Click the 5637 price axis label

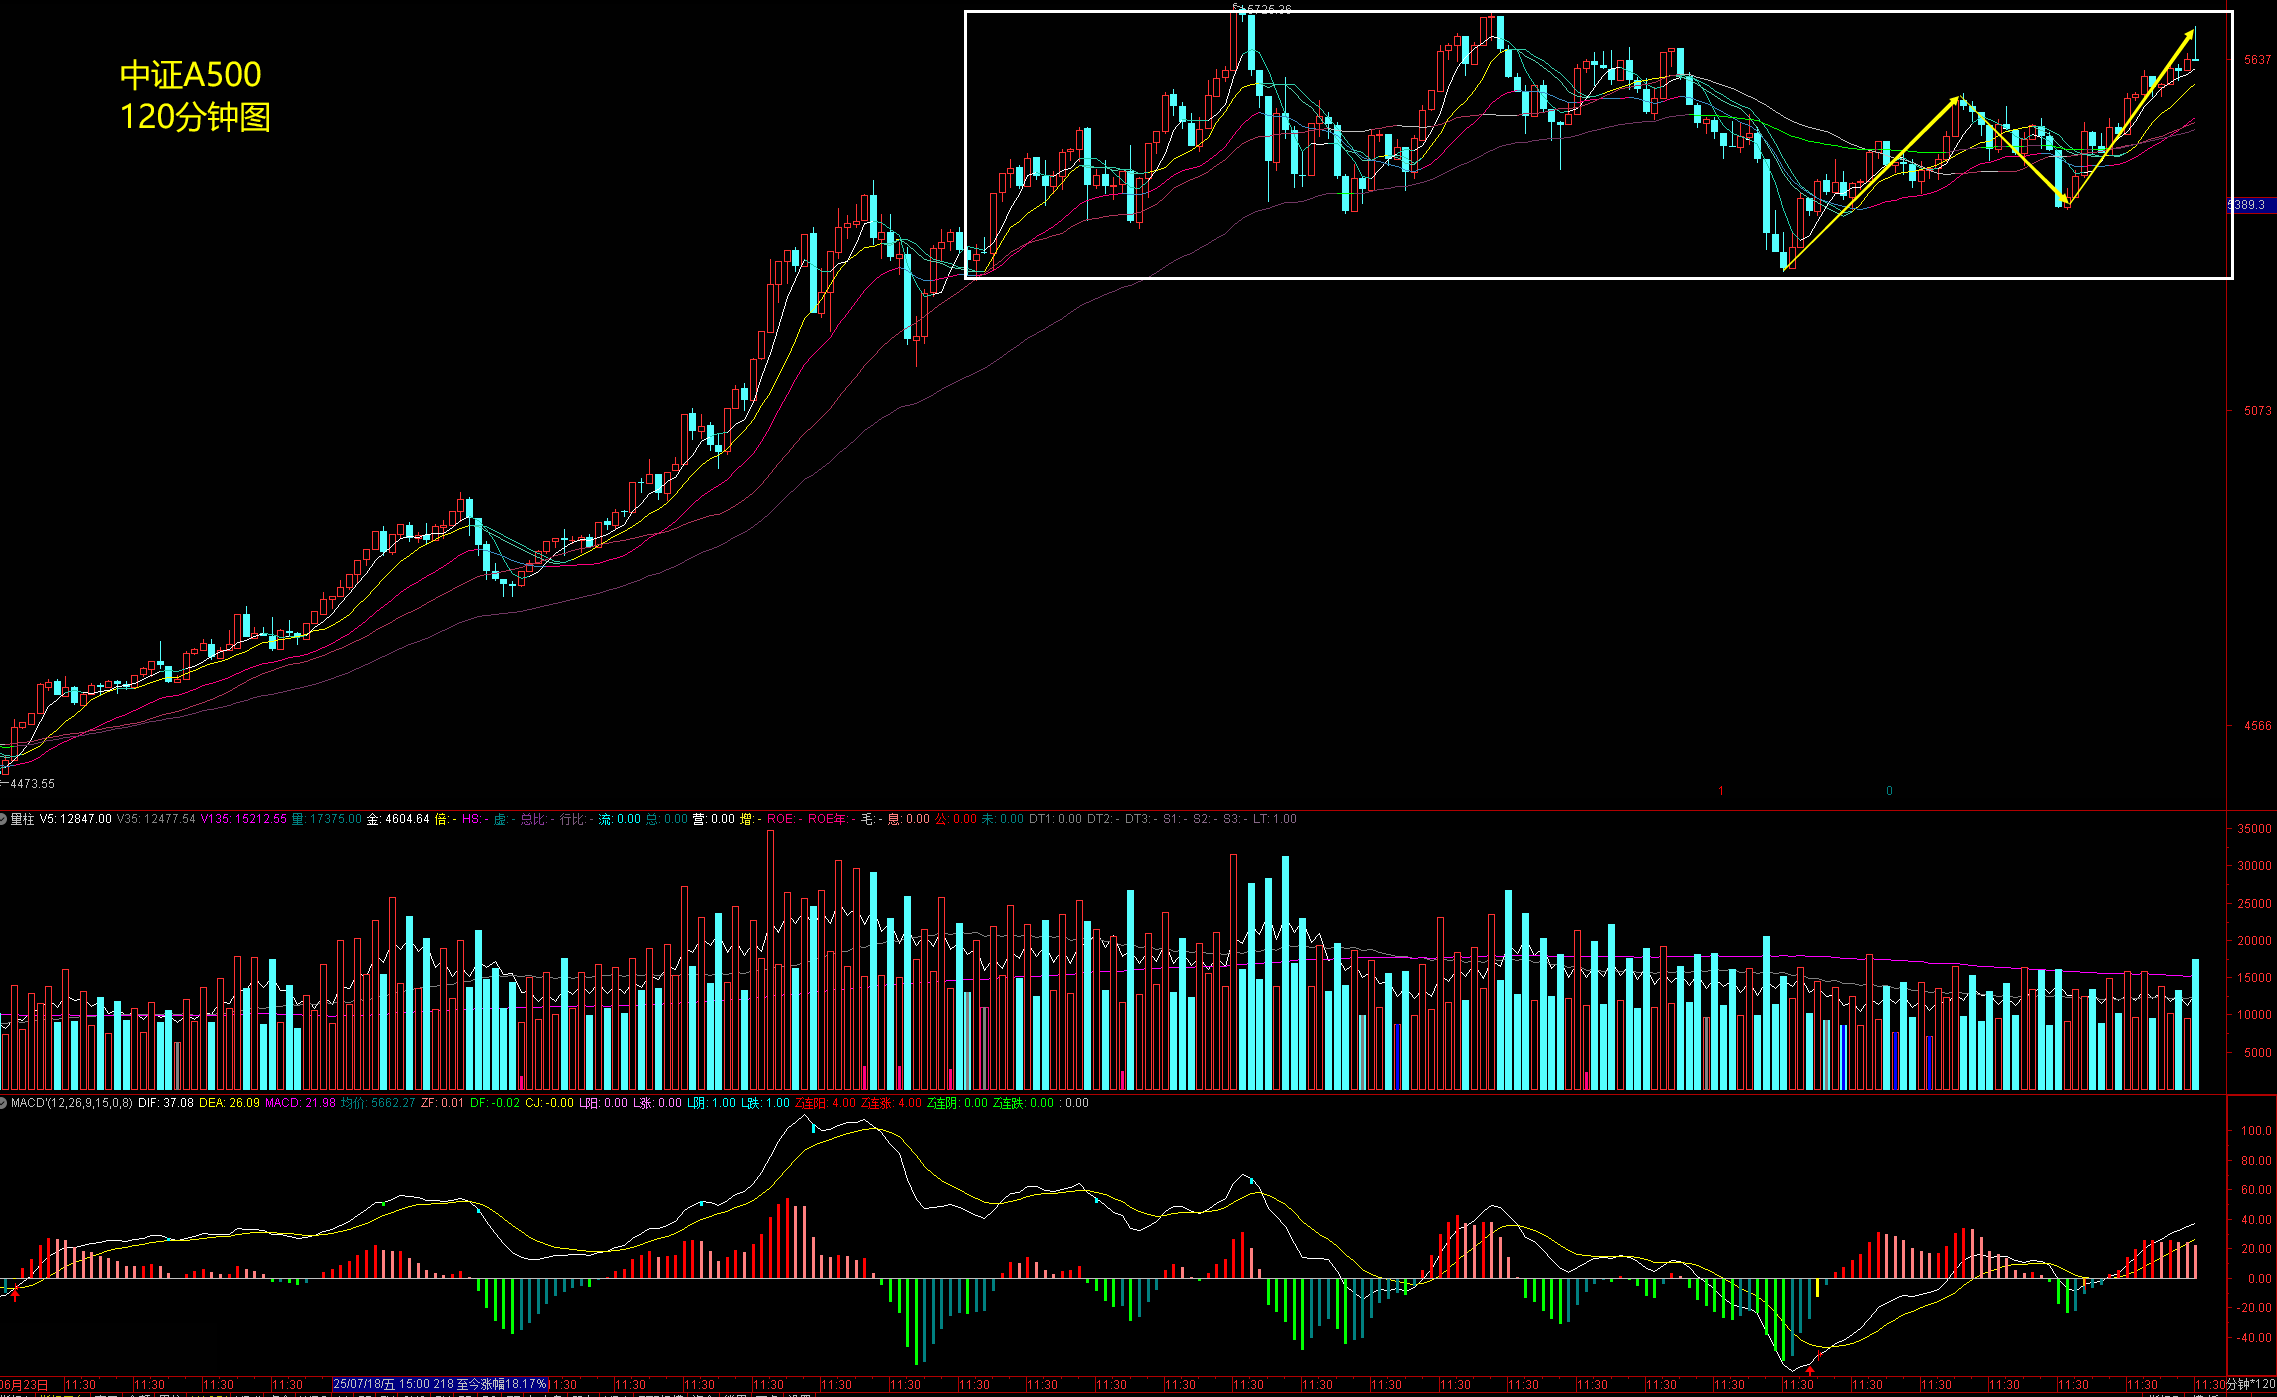click(x=2257, y=60)
